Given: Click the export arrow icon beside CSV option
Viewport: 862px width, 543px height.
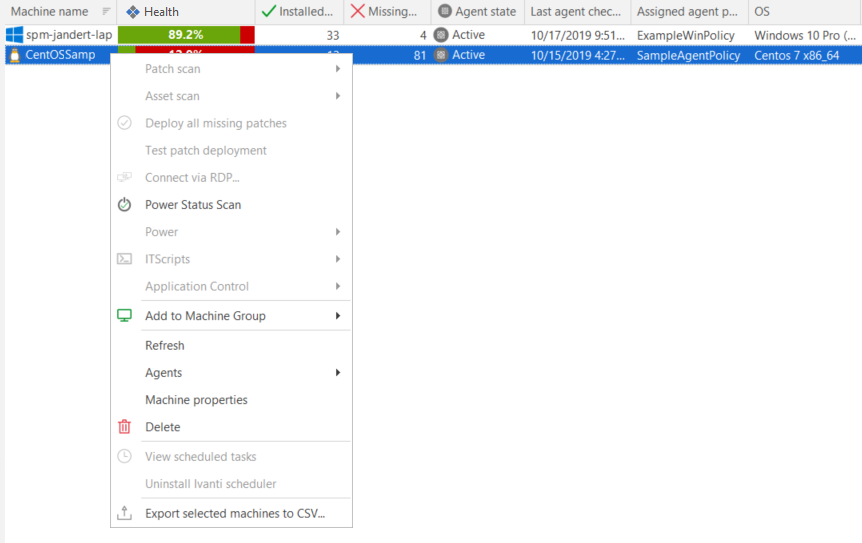Looking at the screenshot, I should coord(124,513).
